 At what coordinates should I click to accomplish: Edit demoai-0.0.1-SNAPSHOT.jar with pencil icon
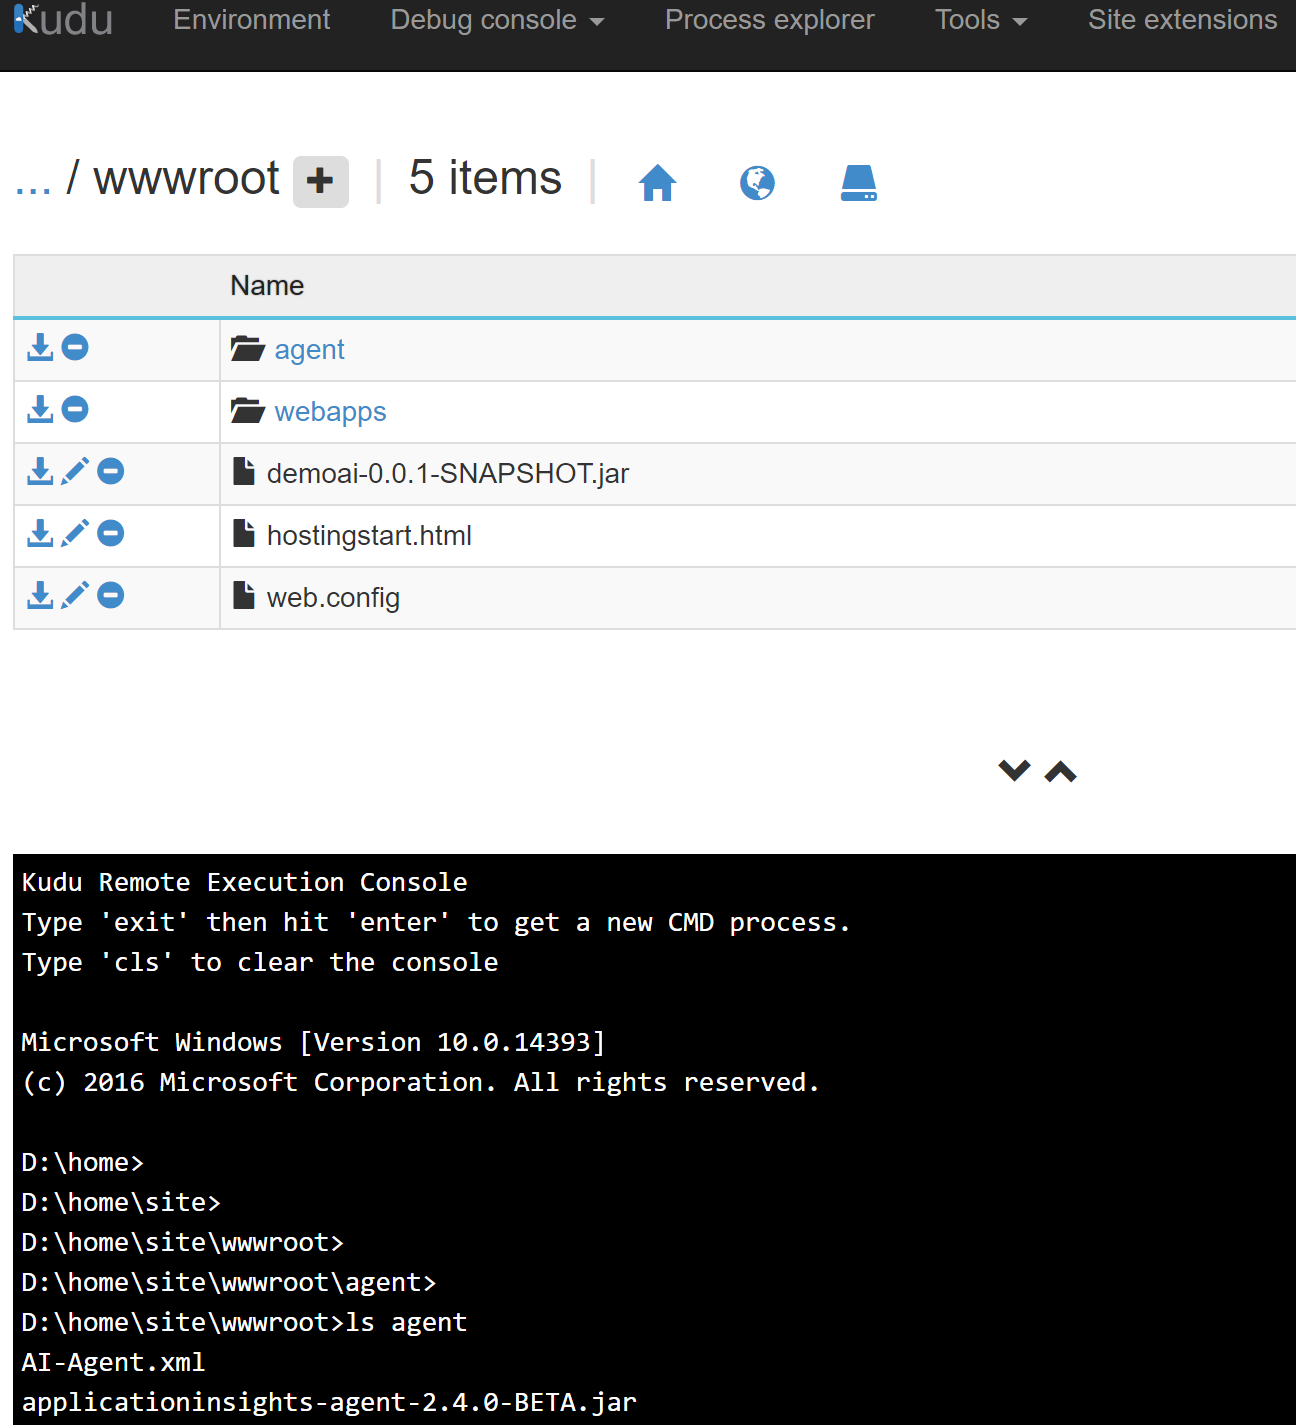click(x=75, y=471)
